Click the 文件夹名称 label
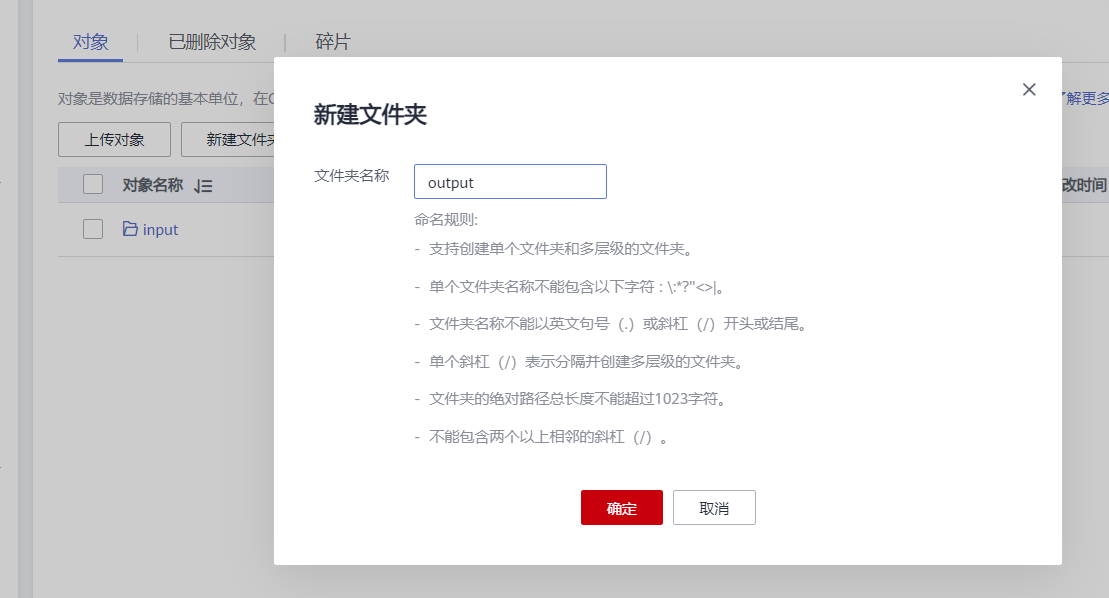 [352, 175]
